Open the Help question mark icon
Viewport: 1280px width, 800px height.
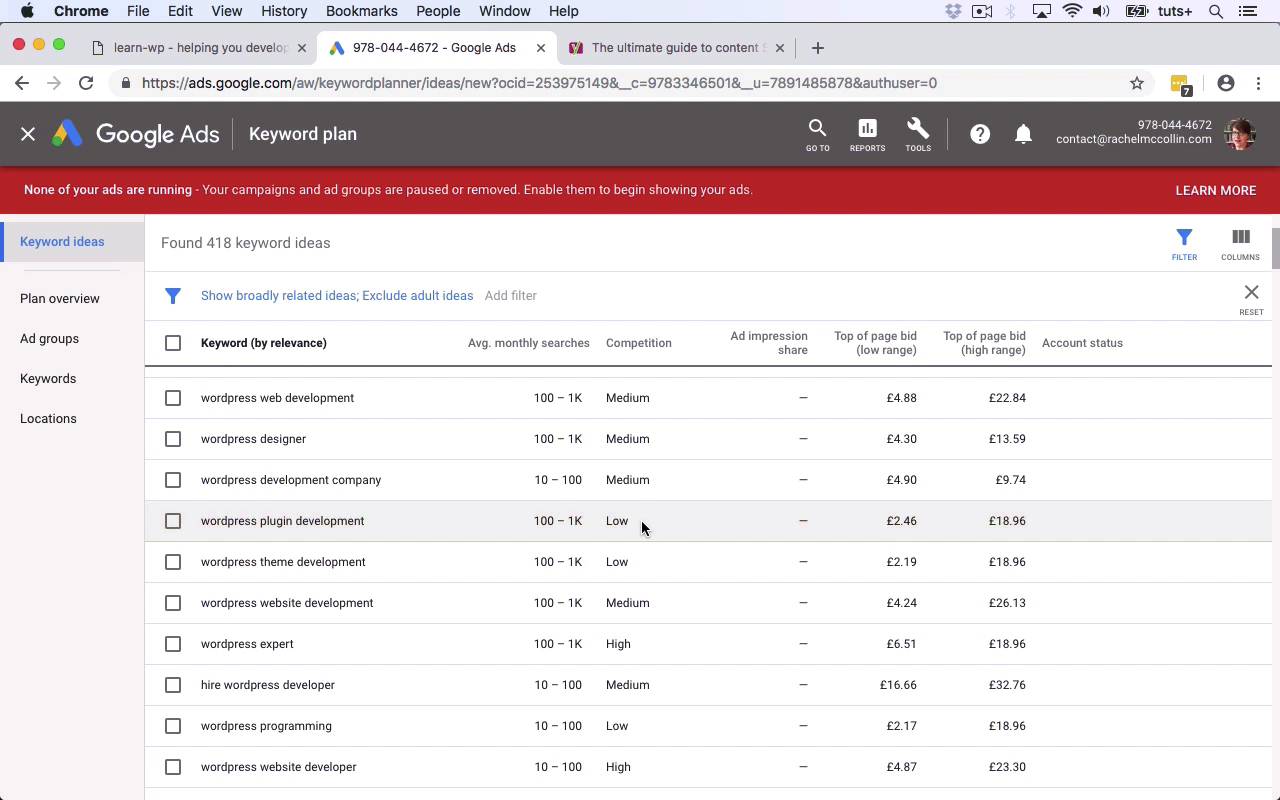tap(980, 134)
